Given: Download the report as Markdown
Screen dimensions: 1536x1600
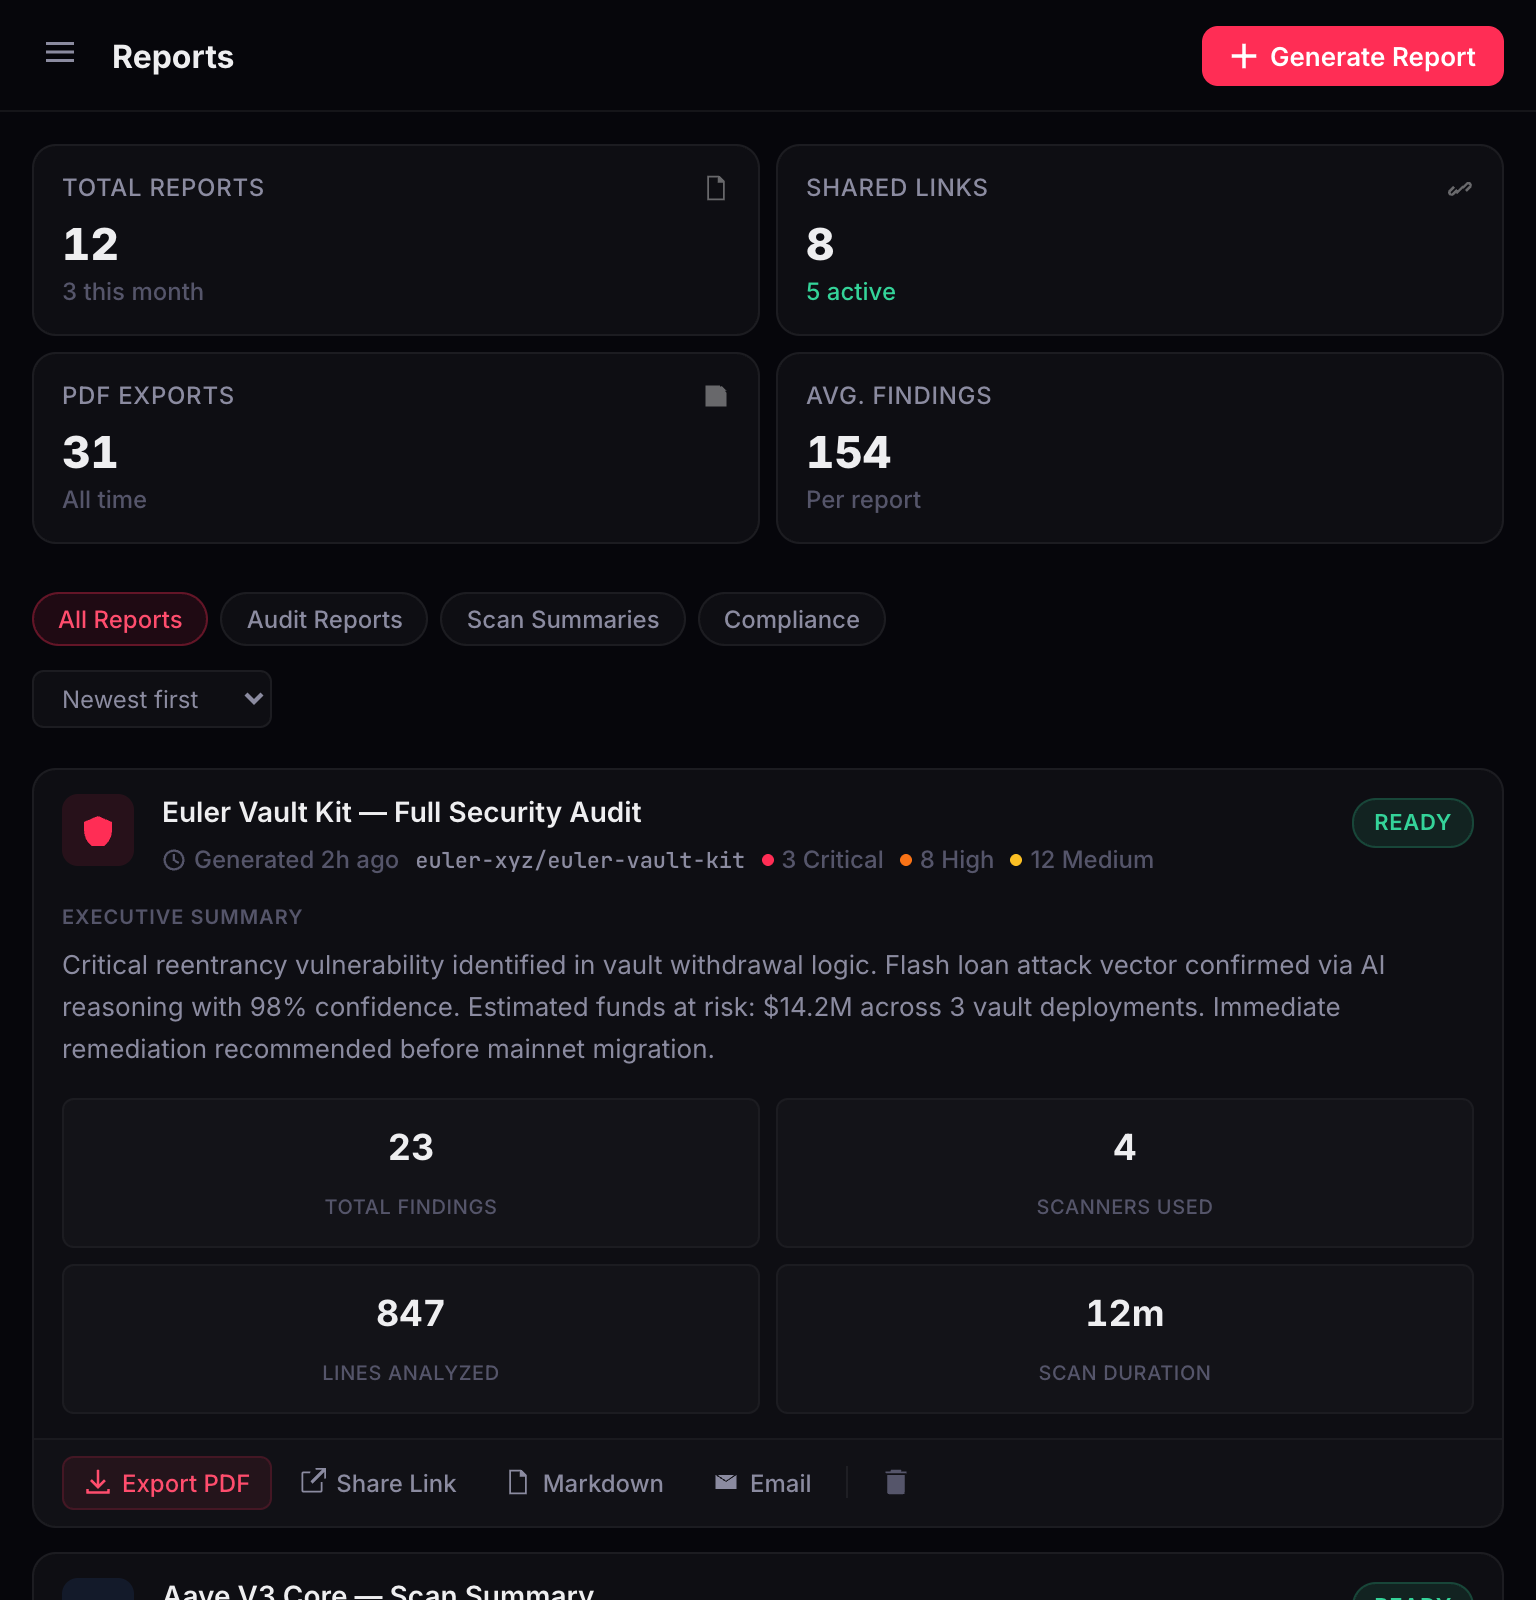Looking at the screenshot, I should (x=586, y=1483).
